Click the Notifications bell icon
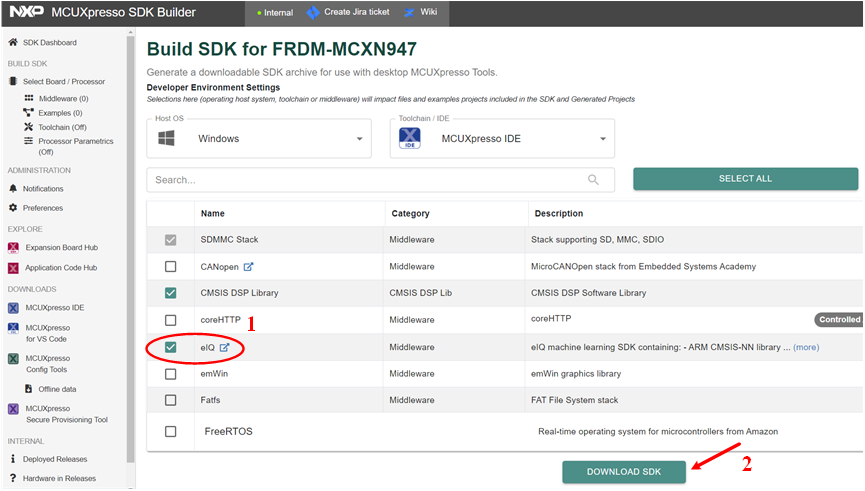 pyautogui.click(x=13, y=188)
